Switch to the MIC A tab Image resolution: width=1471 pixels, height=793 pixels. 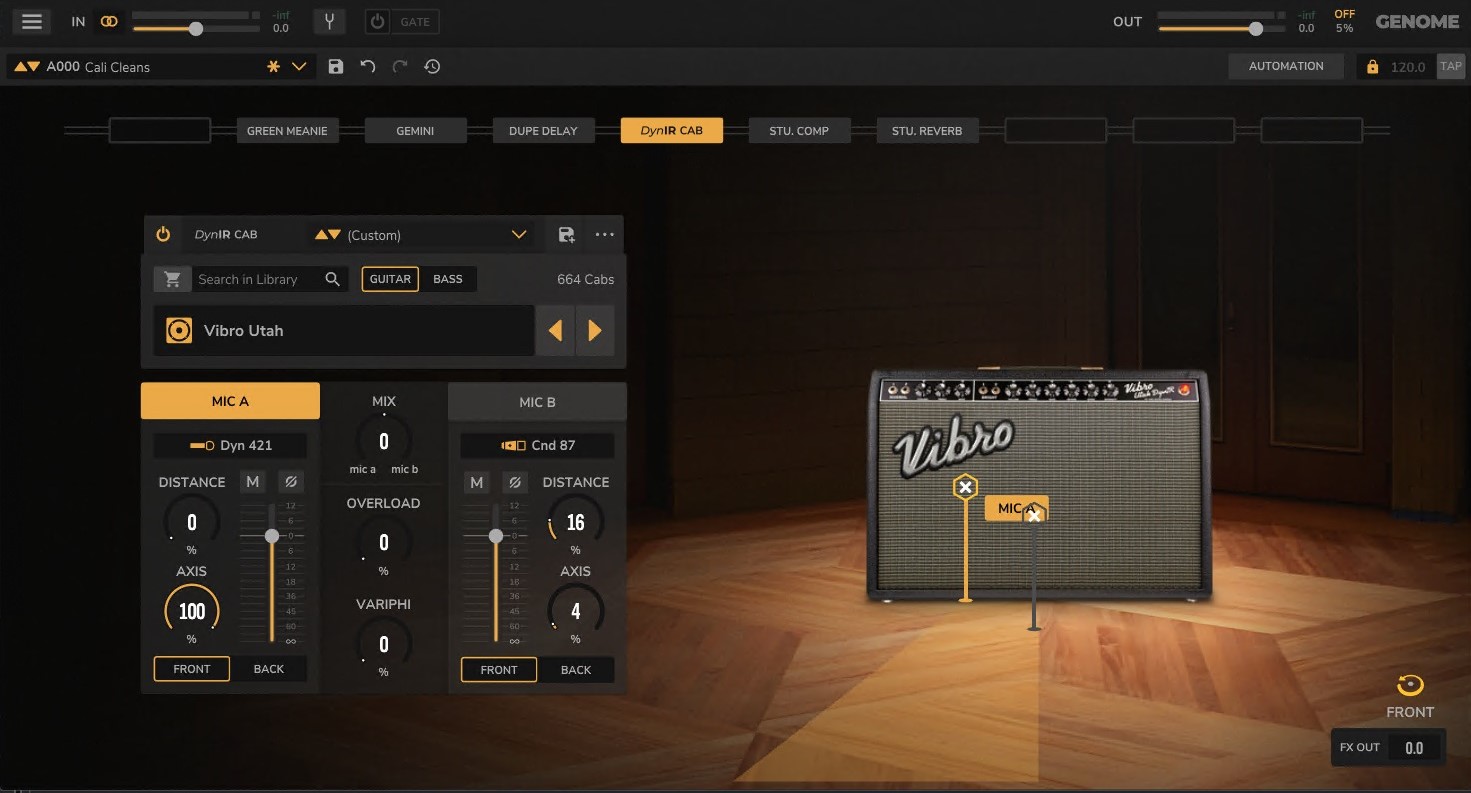coord(230,401)
